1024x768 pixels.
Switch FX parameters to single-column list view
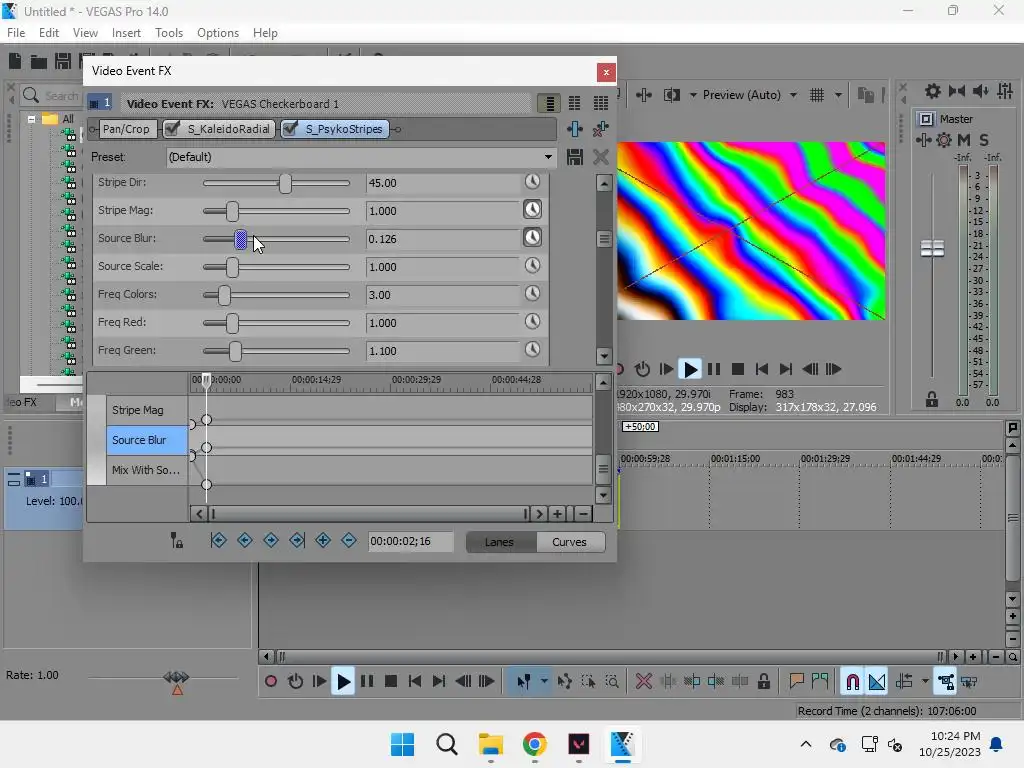pyautogui.click(x=549, y=103)
